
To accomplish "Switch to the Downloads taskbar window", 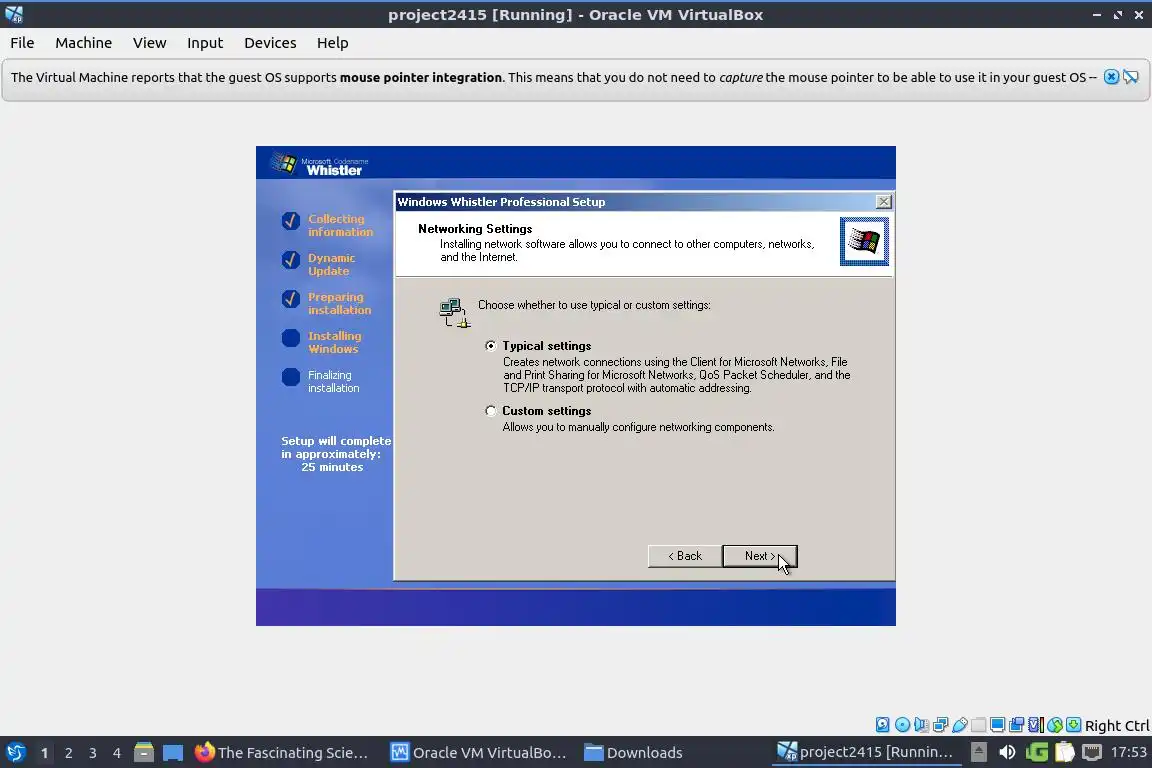I will pos(633,753).
